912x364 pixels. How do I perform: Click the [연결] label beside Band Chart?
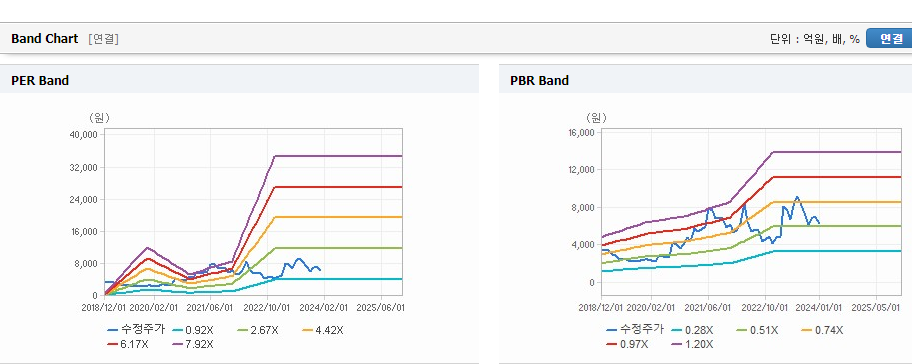point(104,39)
